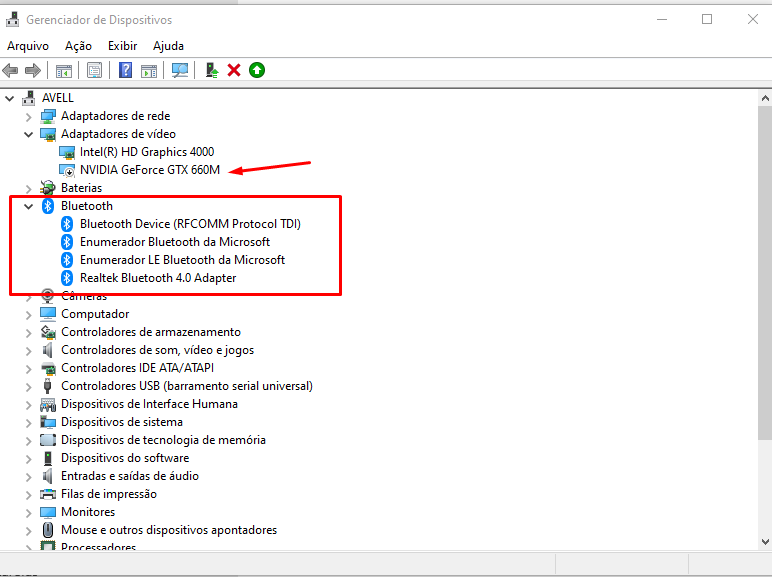Click the Dispositivos de Interface Humana icon
772x577 pixels.
pyautogui.click(x=48, y=404)
